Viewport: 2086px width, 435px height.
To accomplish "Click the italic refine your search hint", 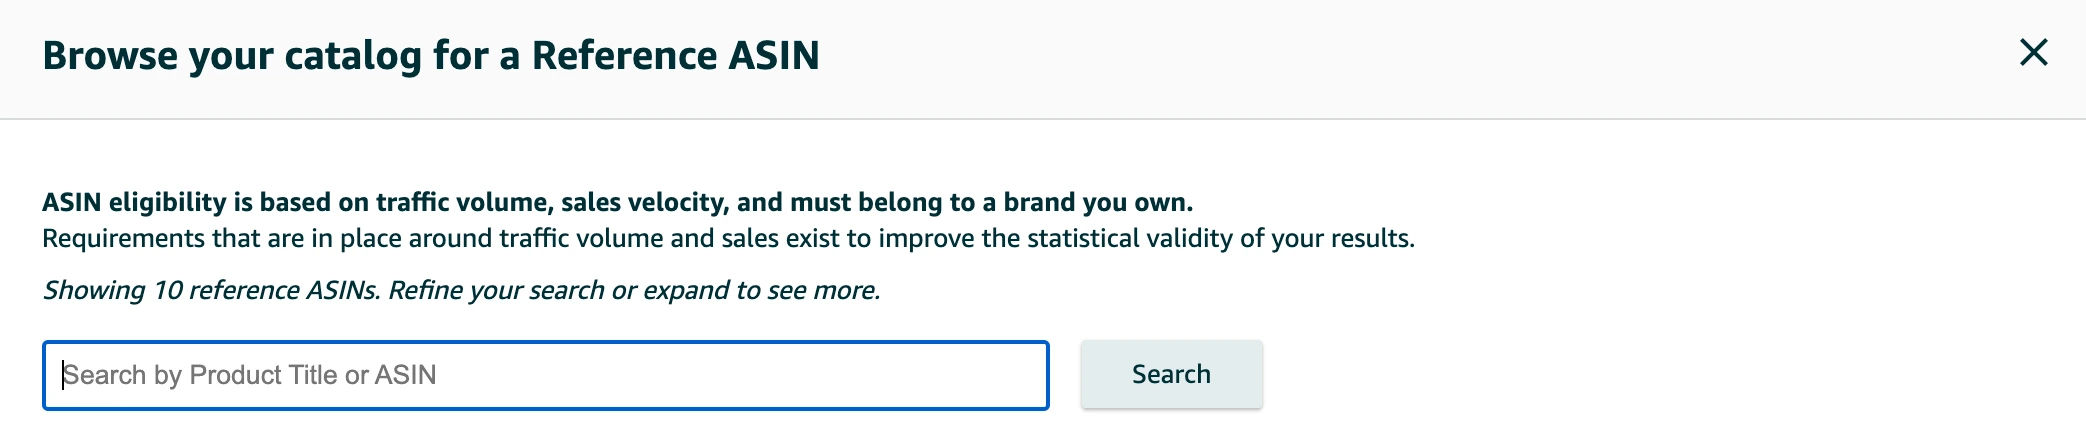I will 634,290.
